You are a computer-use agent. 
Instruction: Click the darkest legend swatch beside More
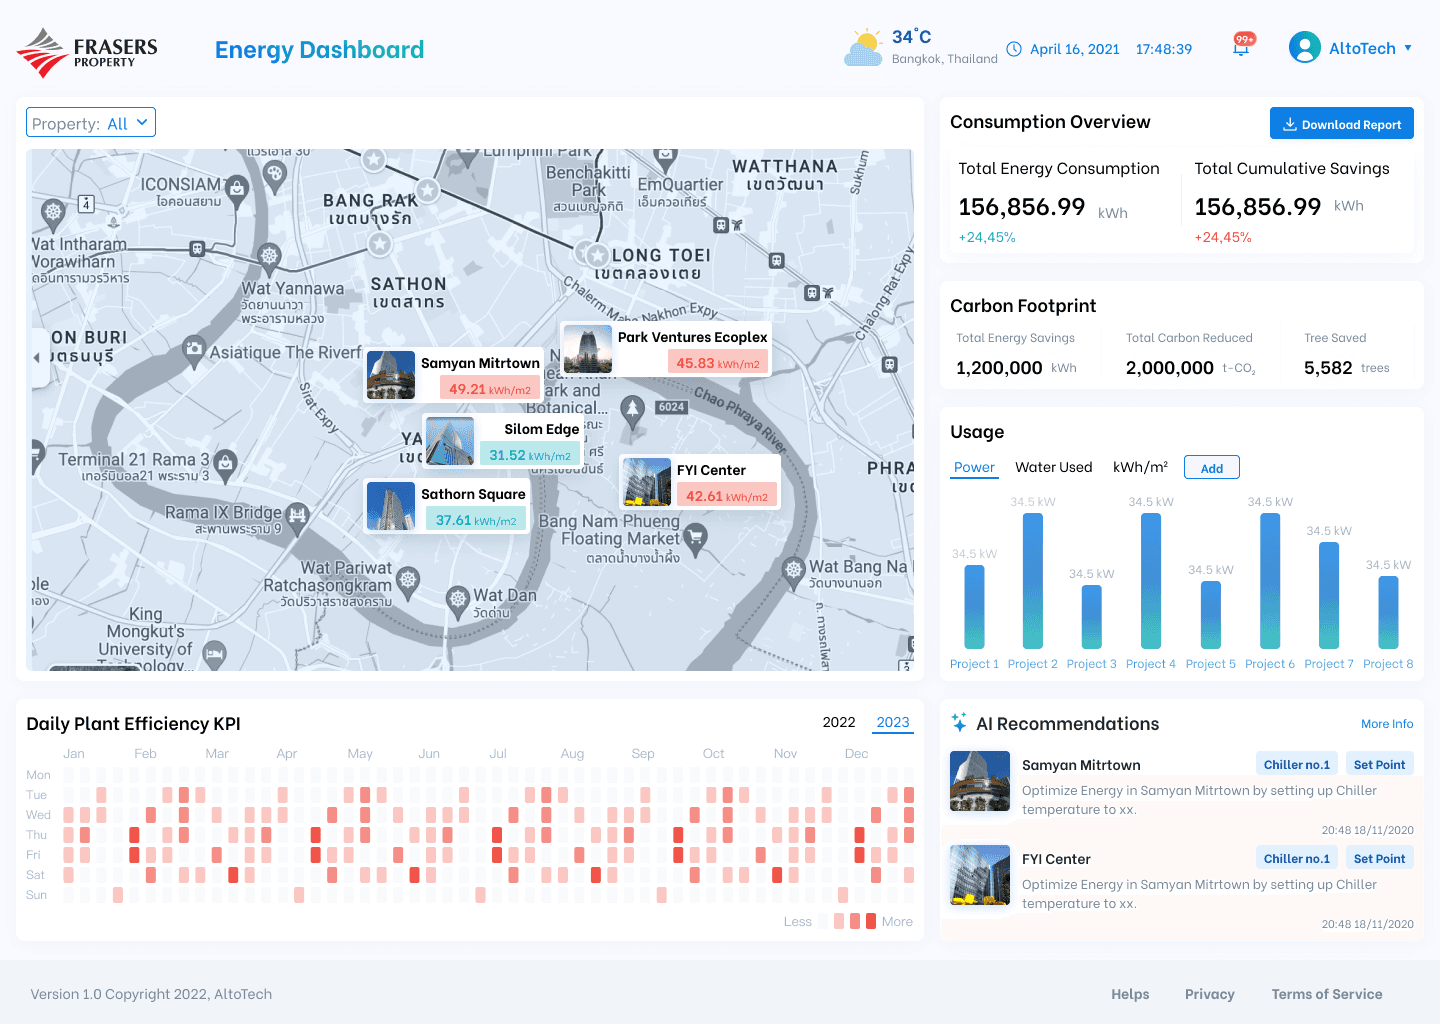[871, 921]
